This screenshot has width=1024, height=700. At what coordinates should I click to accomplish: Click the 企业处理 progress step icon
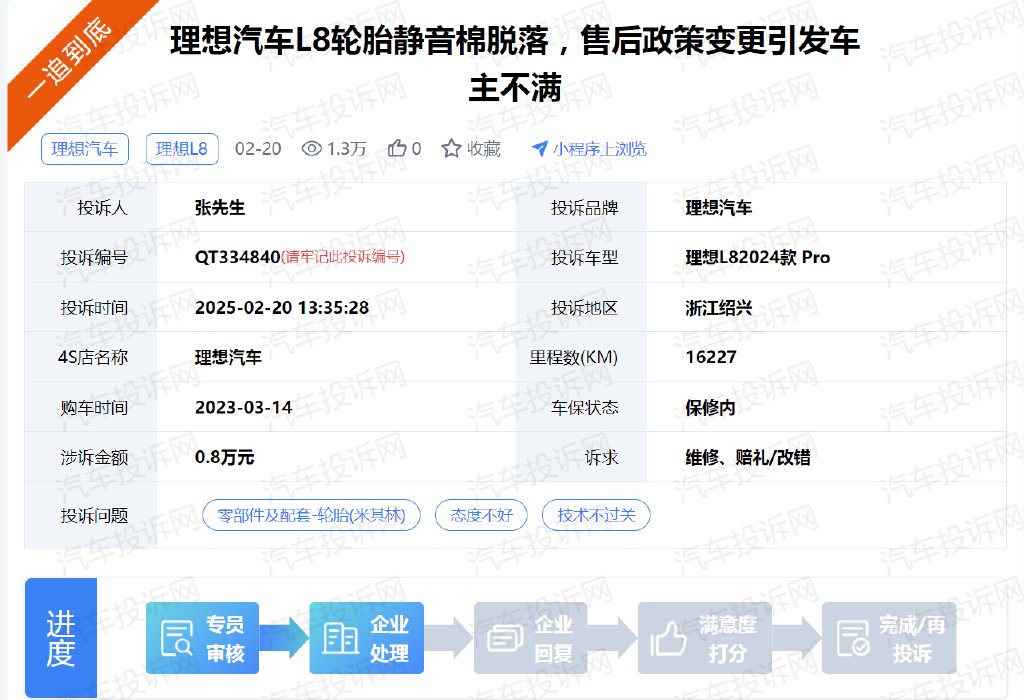click(340, 638)
